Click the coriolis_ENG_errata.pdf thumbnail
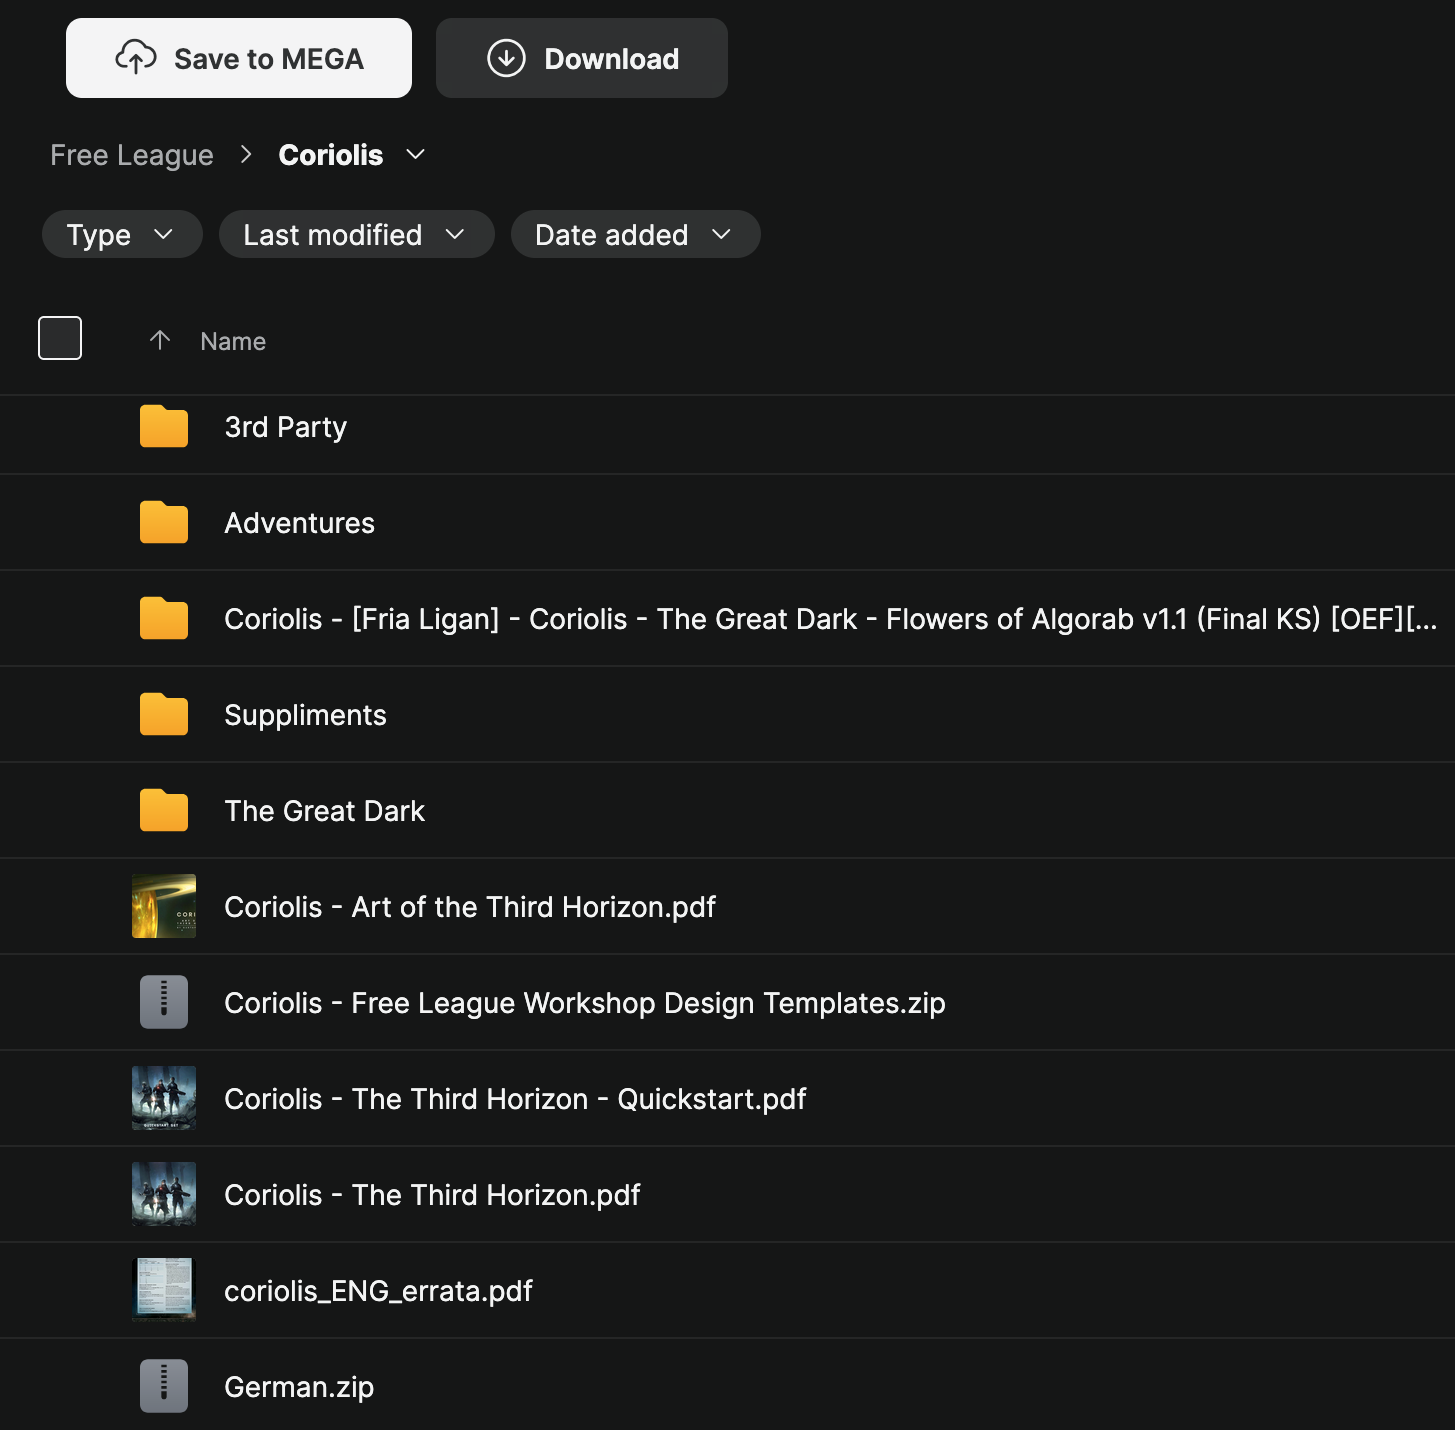This screenshot has height=1430, width=1455. pos(164,1290)
